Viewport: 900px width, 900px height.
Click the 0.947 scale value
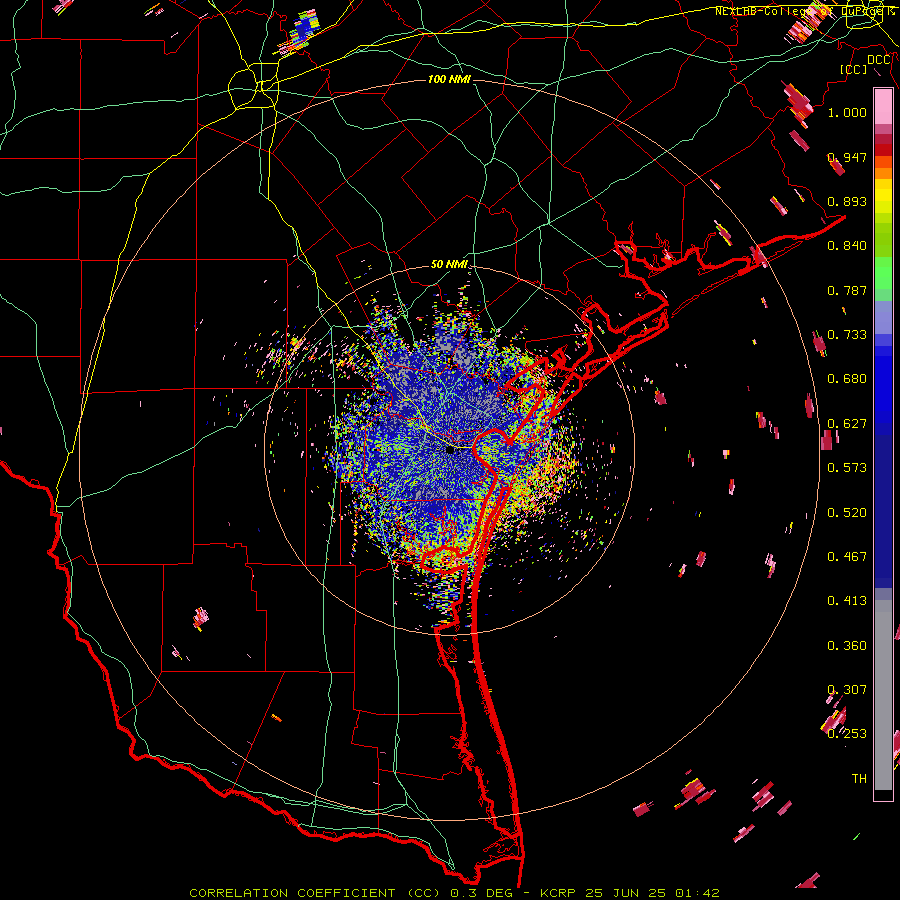point(847,157)
